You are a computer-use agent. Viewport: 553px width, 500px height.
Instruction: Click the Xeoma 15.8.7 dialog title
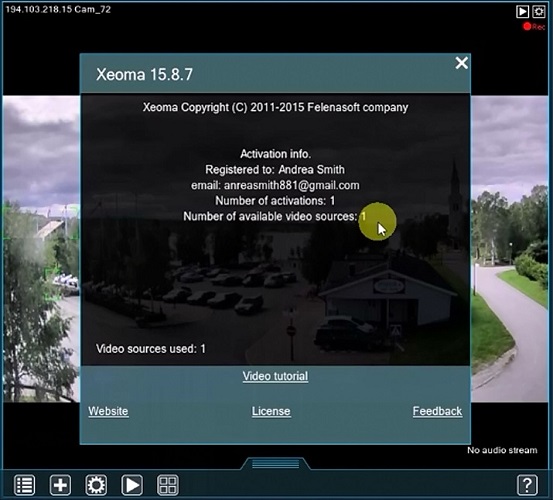click(145, 74)
